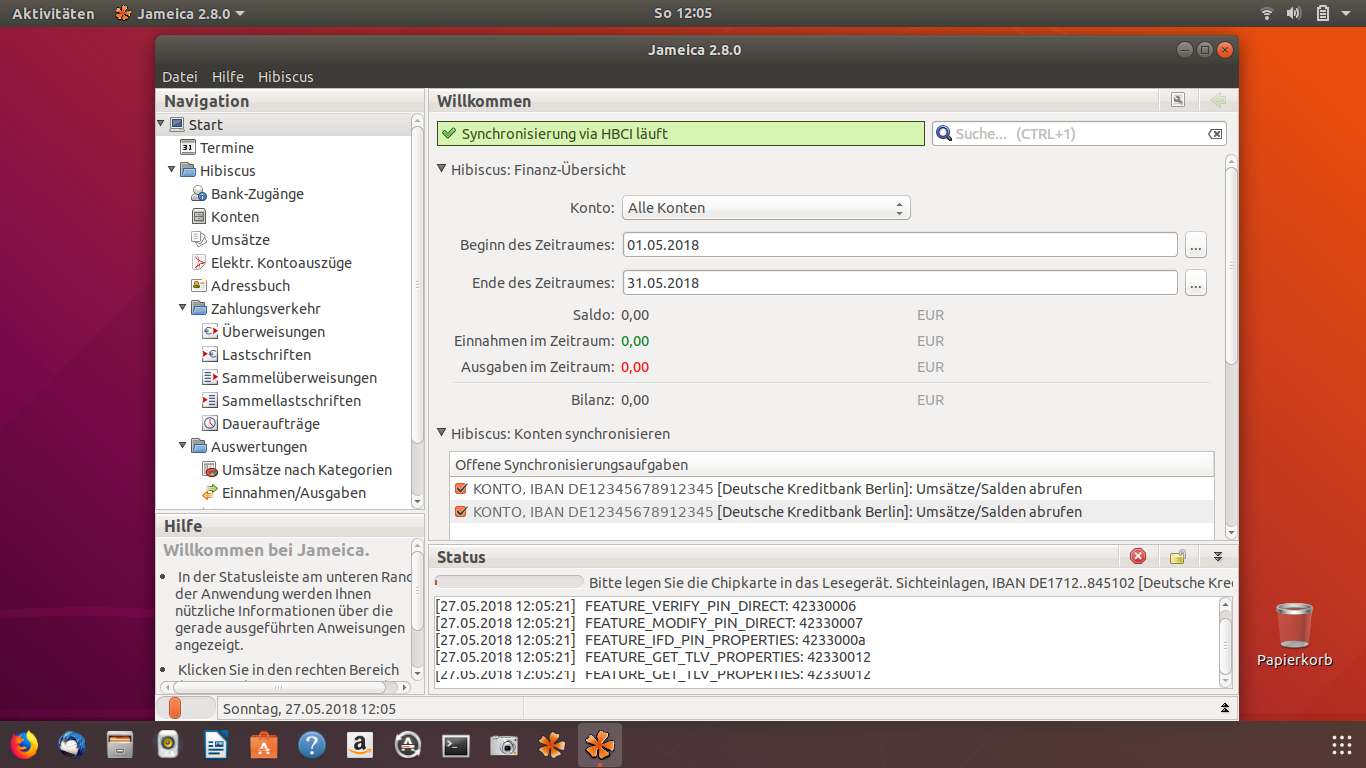Click the Beginn des Zeitraumes date field
Screen dimensions: 1366x768
tap(900, 245)
